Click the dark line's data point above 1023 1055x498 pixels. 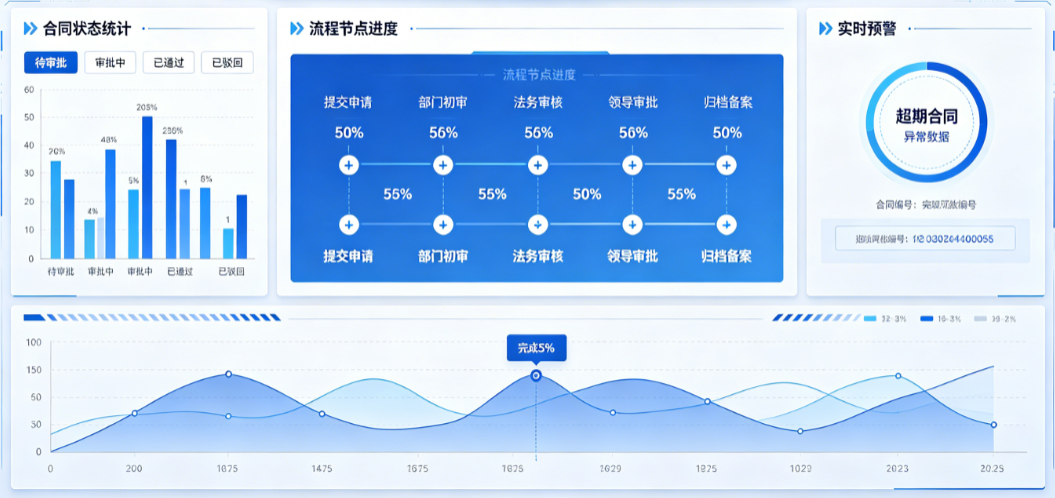[x=800, y=431]
